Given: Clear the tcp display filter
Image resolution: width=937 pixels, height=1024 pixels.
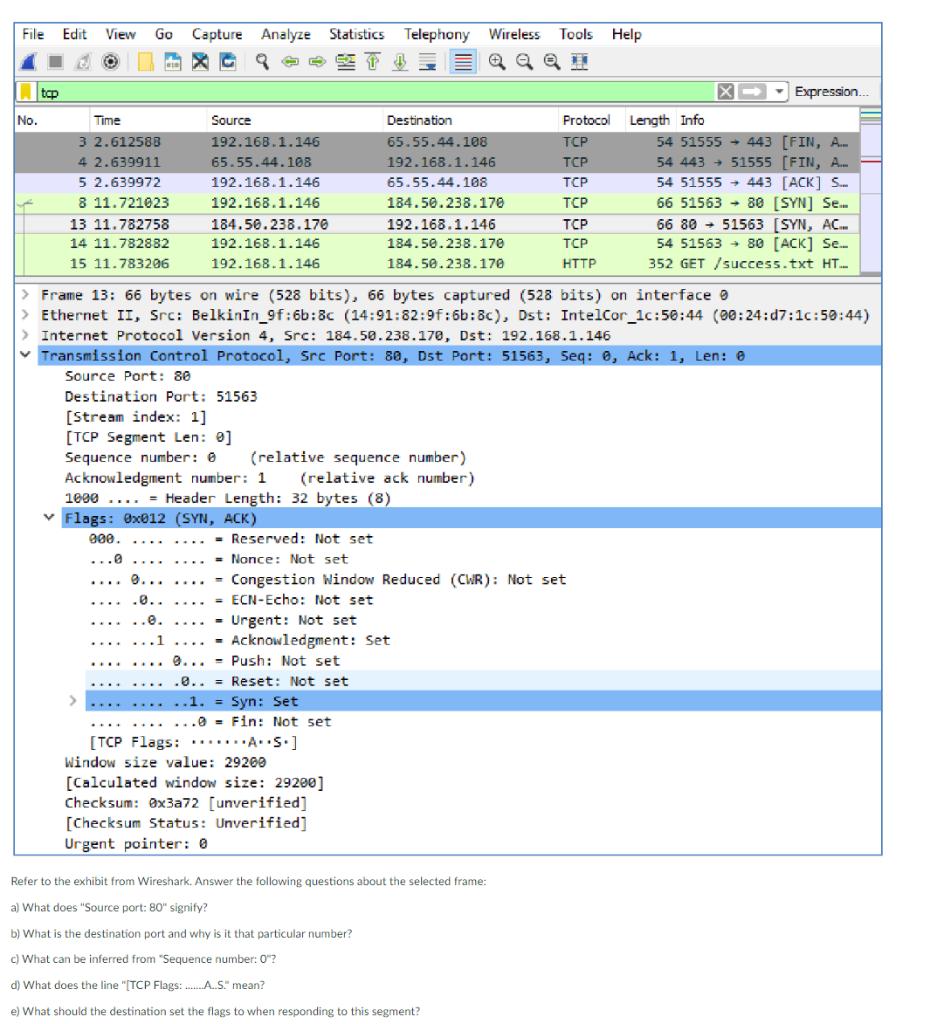Looking at the screenshot, I should tap(727, 92).
